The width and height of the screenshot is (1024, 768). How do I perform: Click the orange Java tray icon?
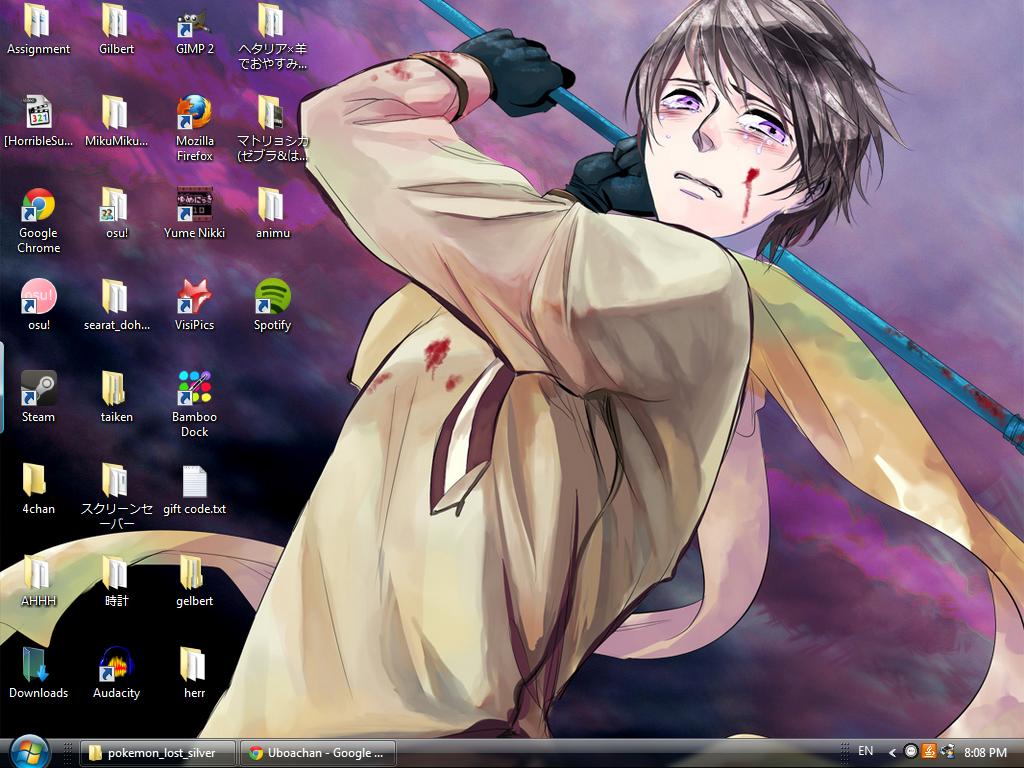point(929,752)
